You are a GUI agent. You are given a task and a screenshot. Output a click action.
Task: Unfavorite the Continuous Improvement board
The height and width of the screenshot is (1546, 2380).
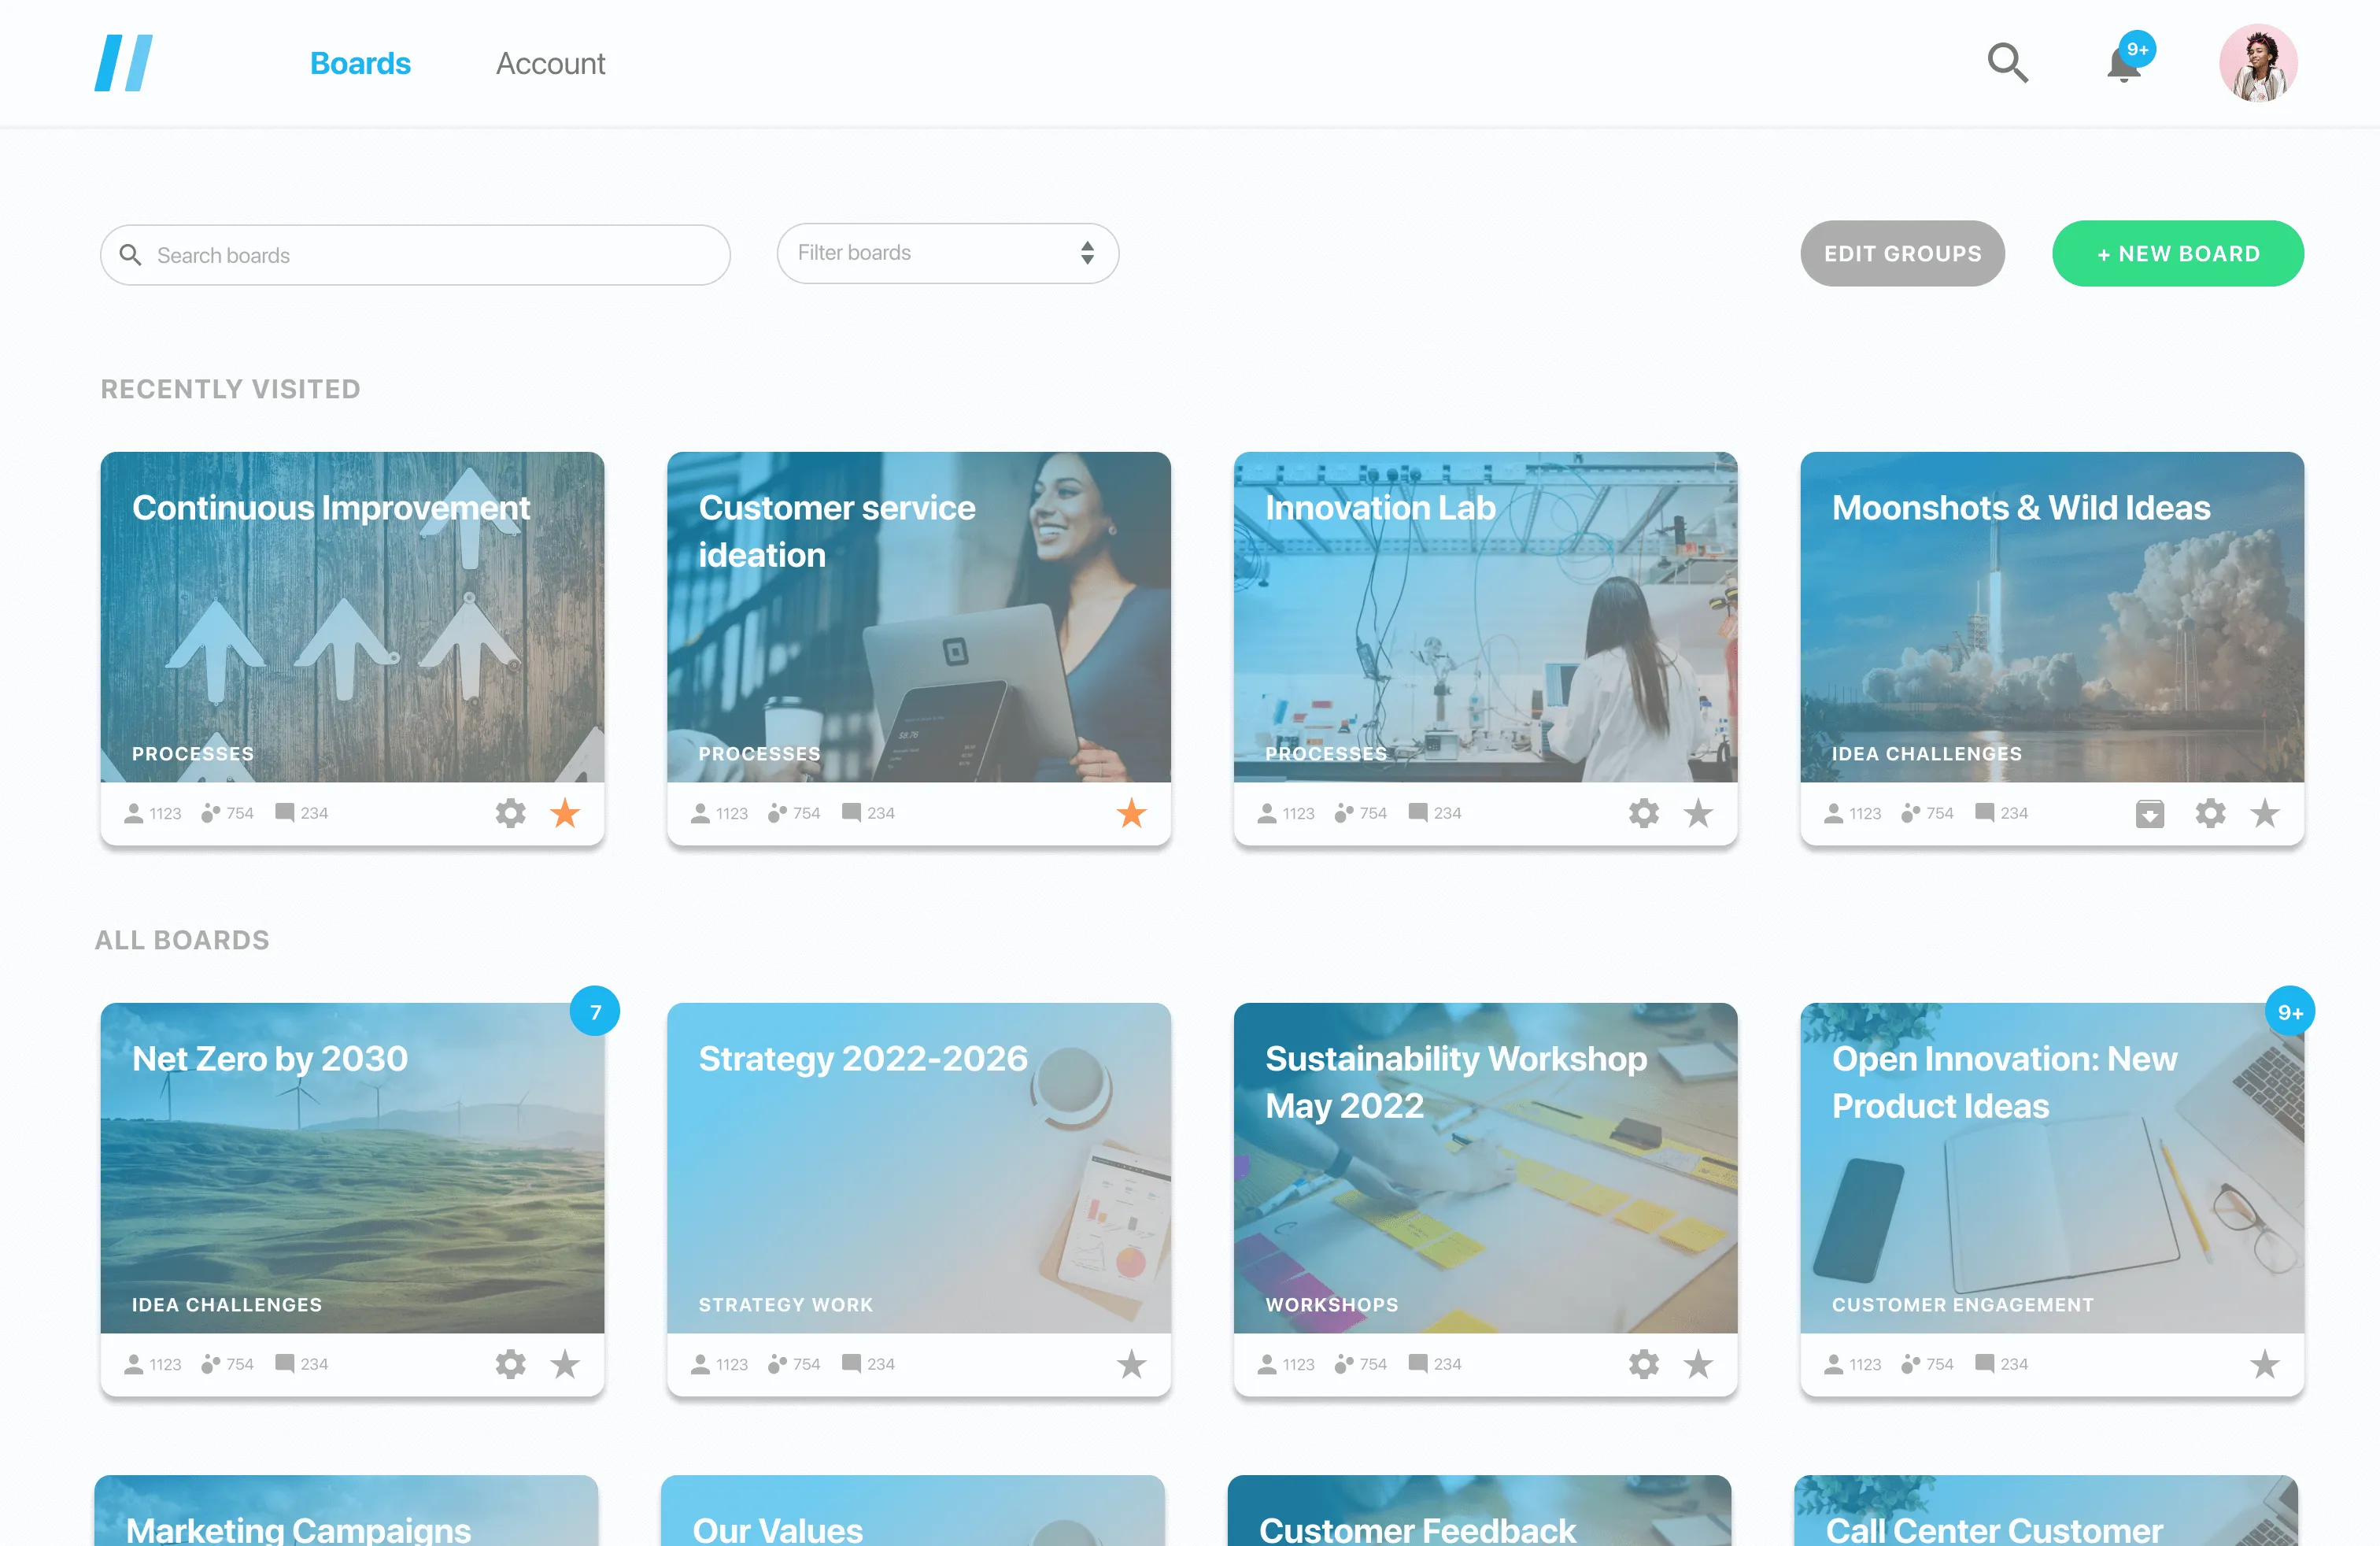(564, 813)
